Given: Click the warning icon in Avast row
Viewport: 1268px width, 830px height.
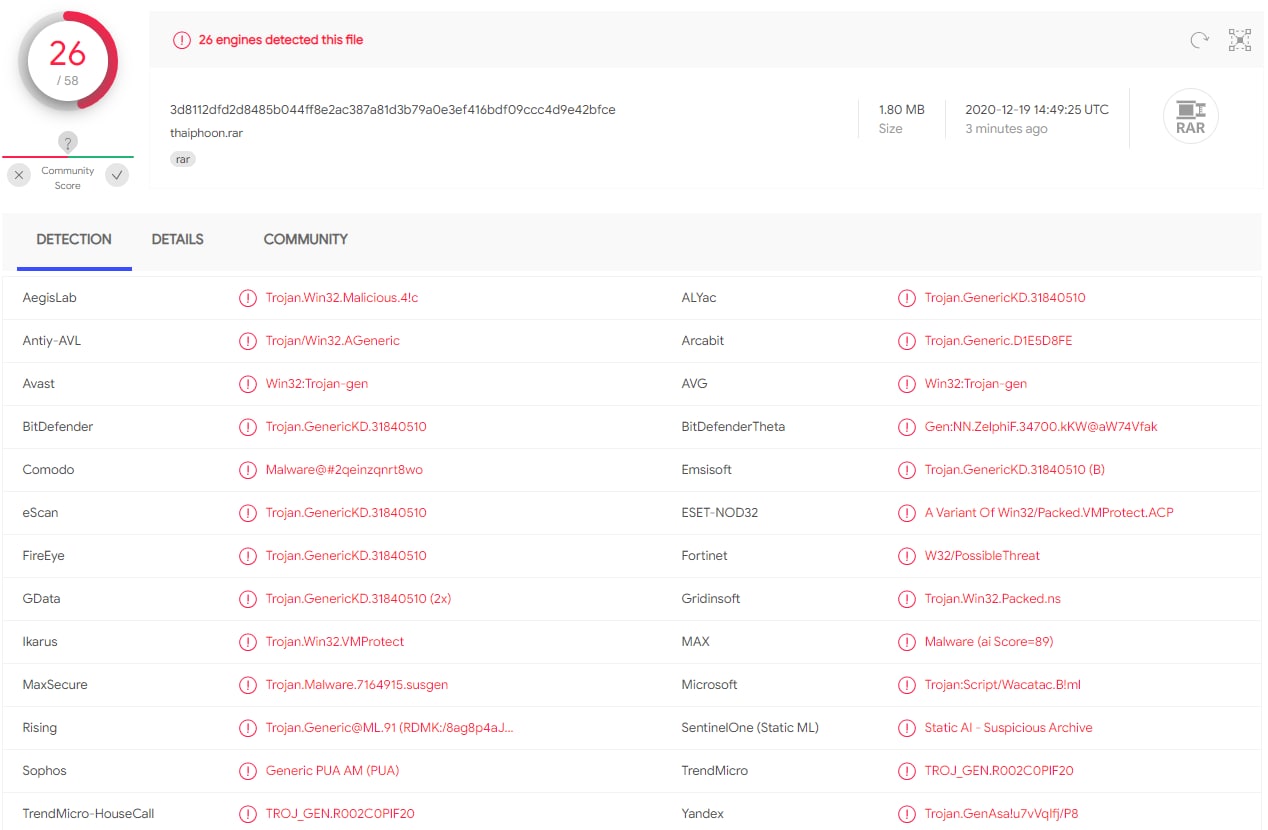Looking at the screenshot, I should point(247,384).
